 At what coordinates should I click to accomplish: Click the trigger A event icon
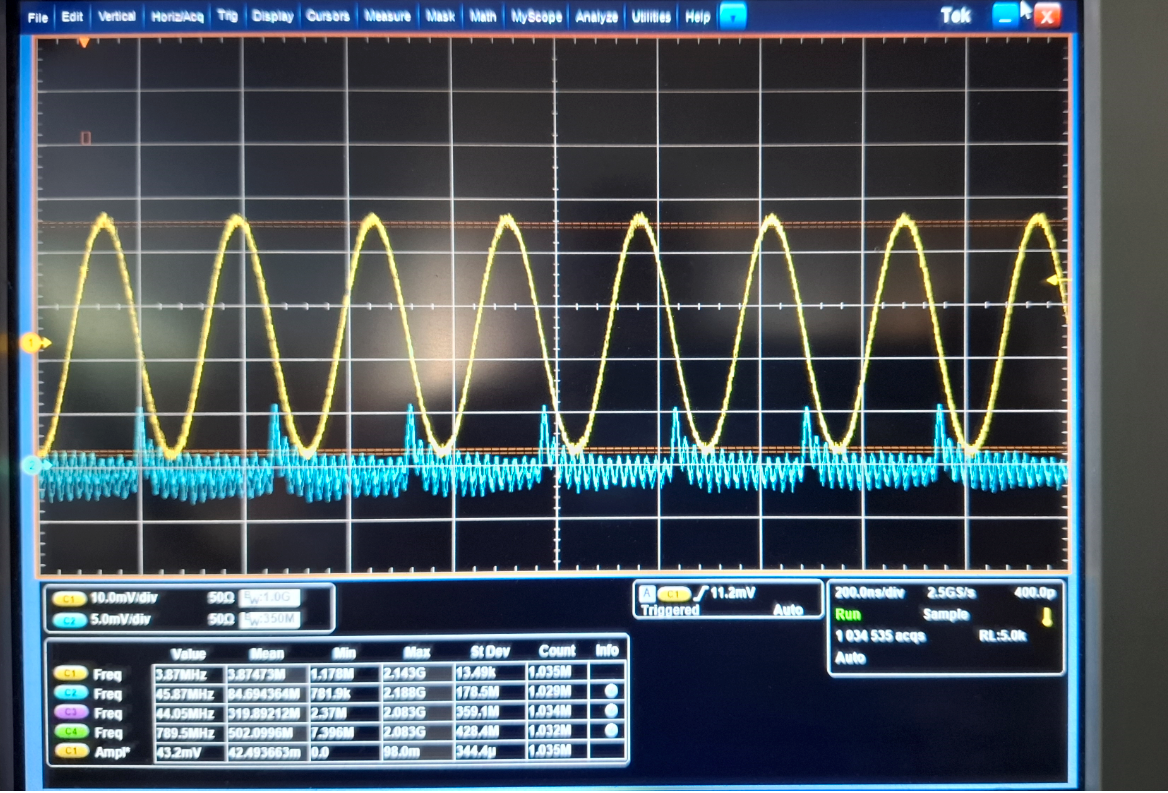[647, 593]
